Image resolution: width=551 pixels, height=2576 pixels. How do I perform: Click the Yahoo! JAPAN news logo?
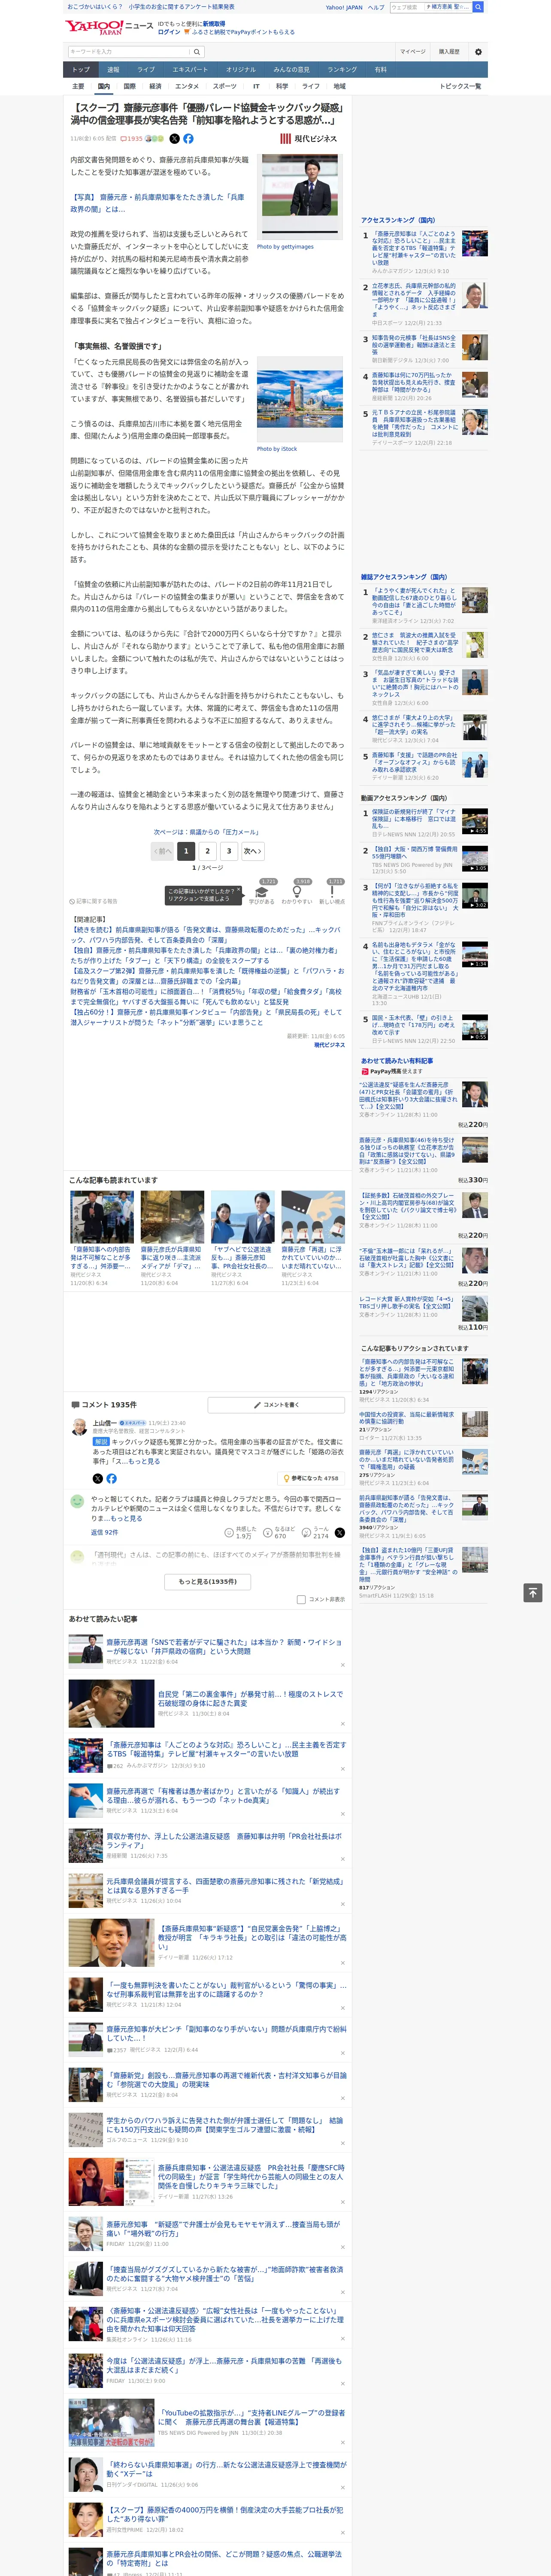click(x=108, y=27)
